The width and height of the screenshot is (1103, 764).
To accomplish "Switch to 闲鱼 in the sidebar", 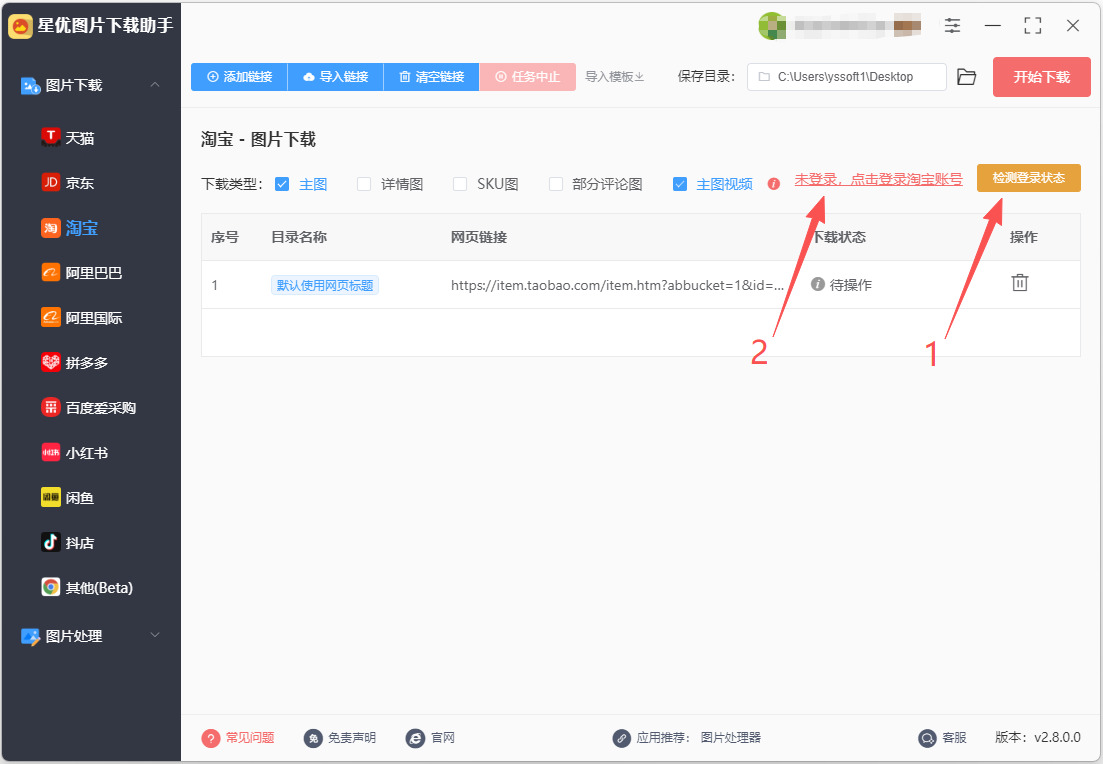I will point(68,497).
